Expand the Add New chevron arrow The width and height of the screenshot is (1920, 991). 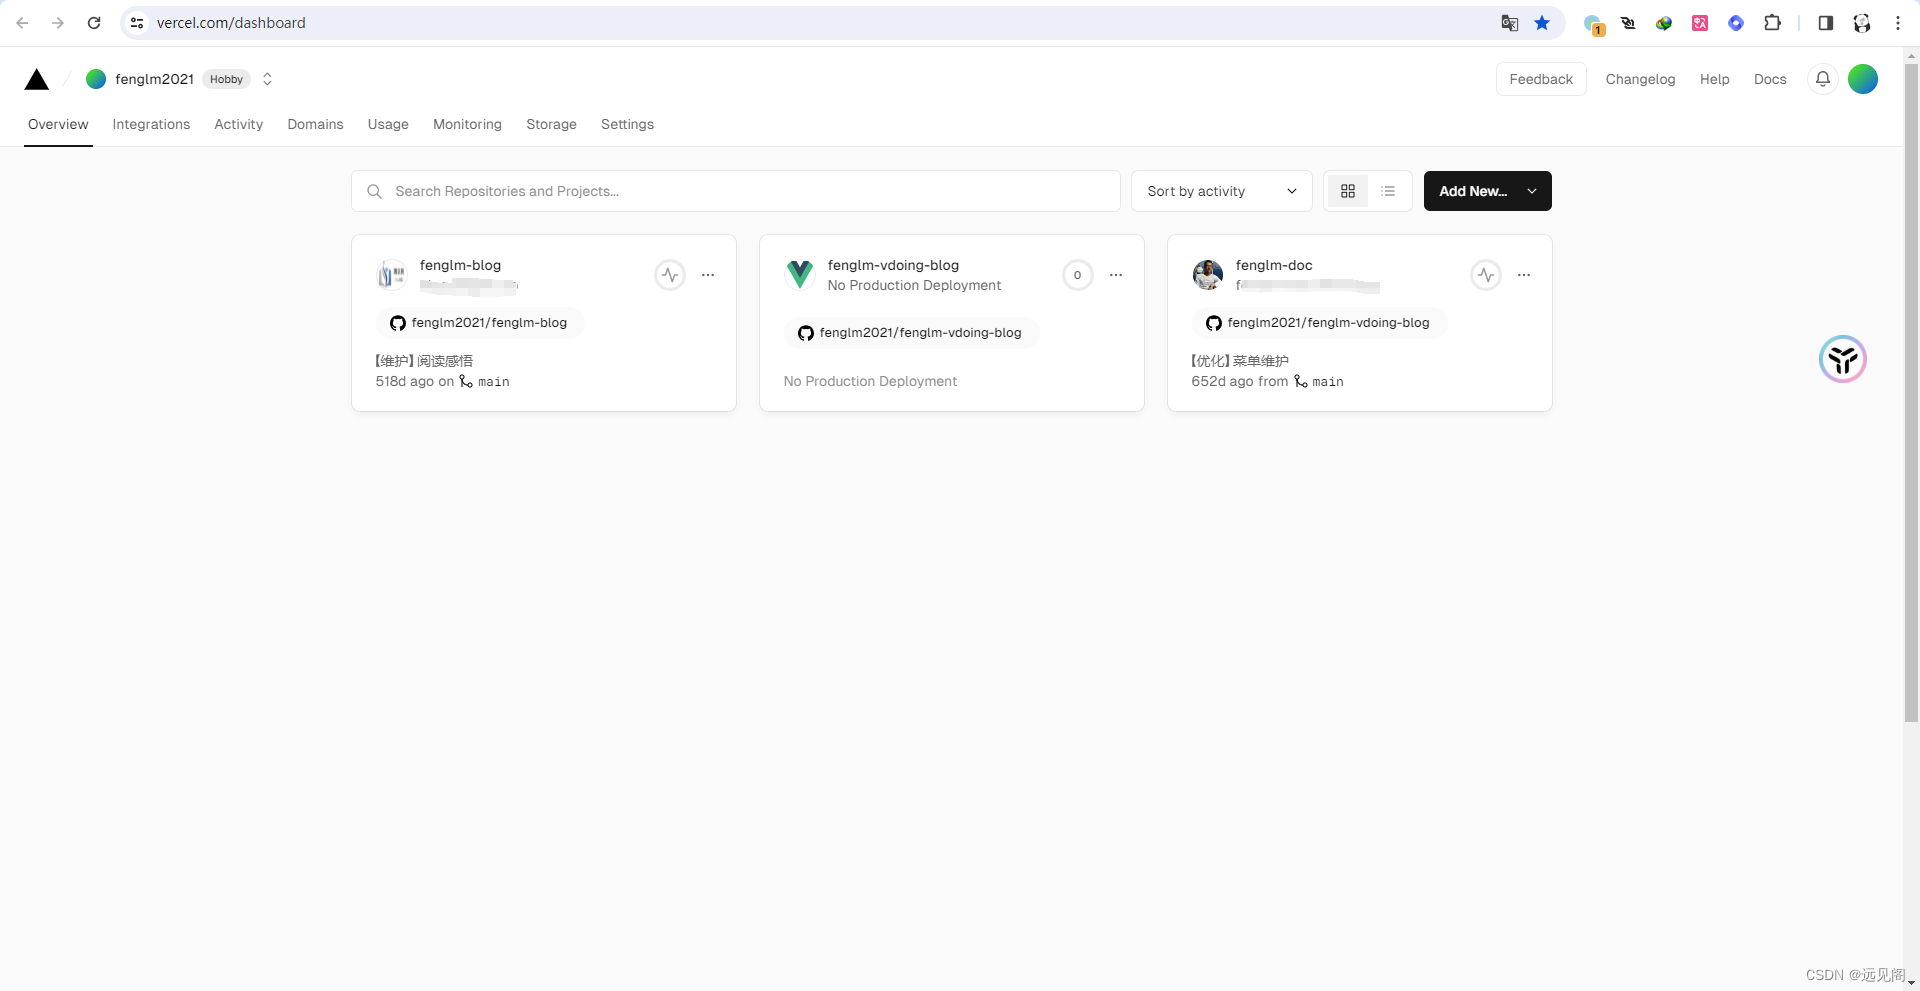(1532, 191)
